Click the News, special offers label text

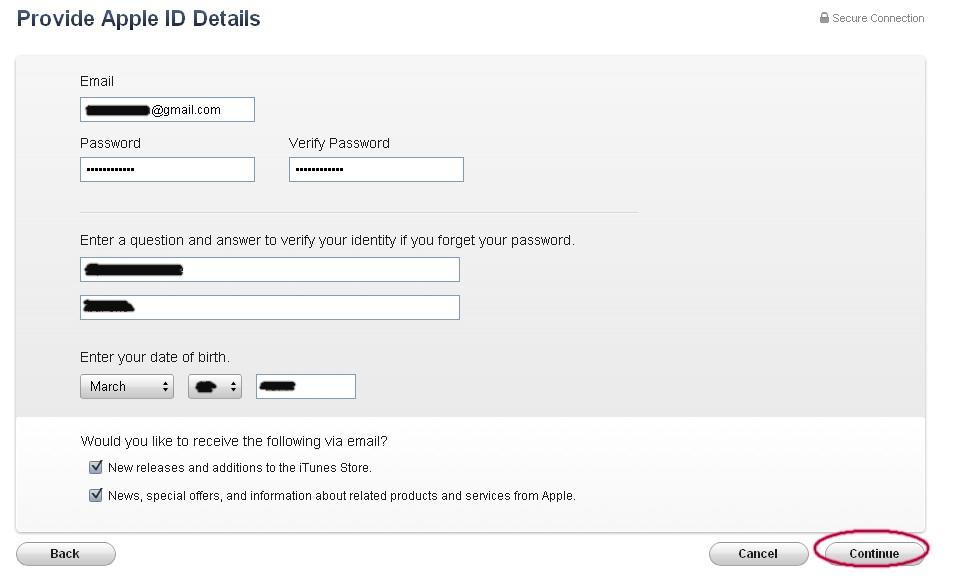click(342, 496)
